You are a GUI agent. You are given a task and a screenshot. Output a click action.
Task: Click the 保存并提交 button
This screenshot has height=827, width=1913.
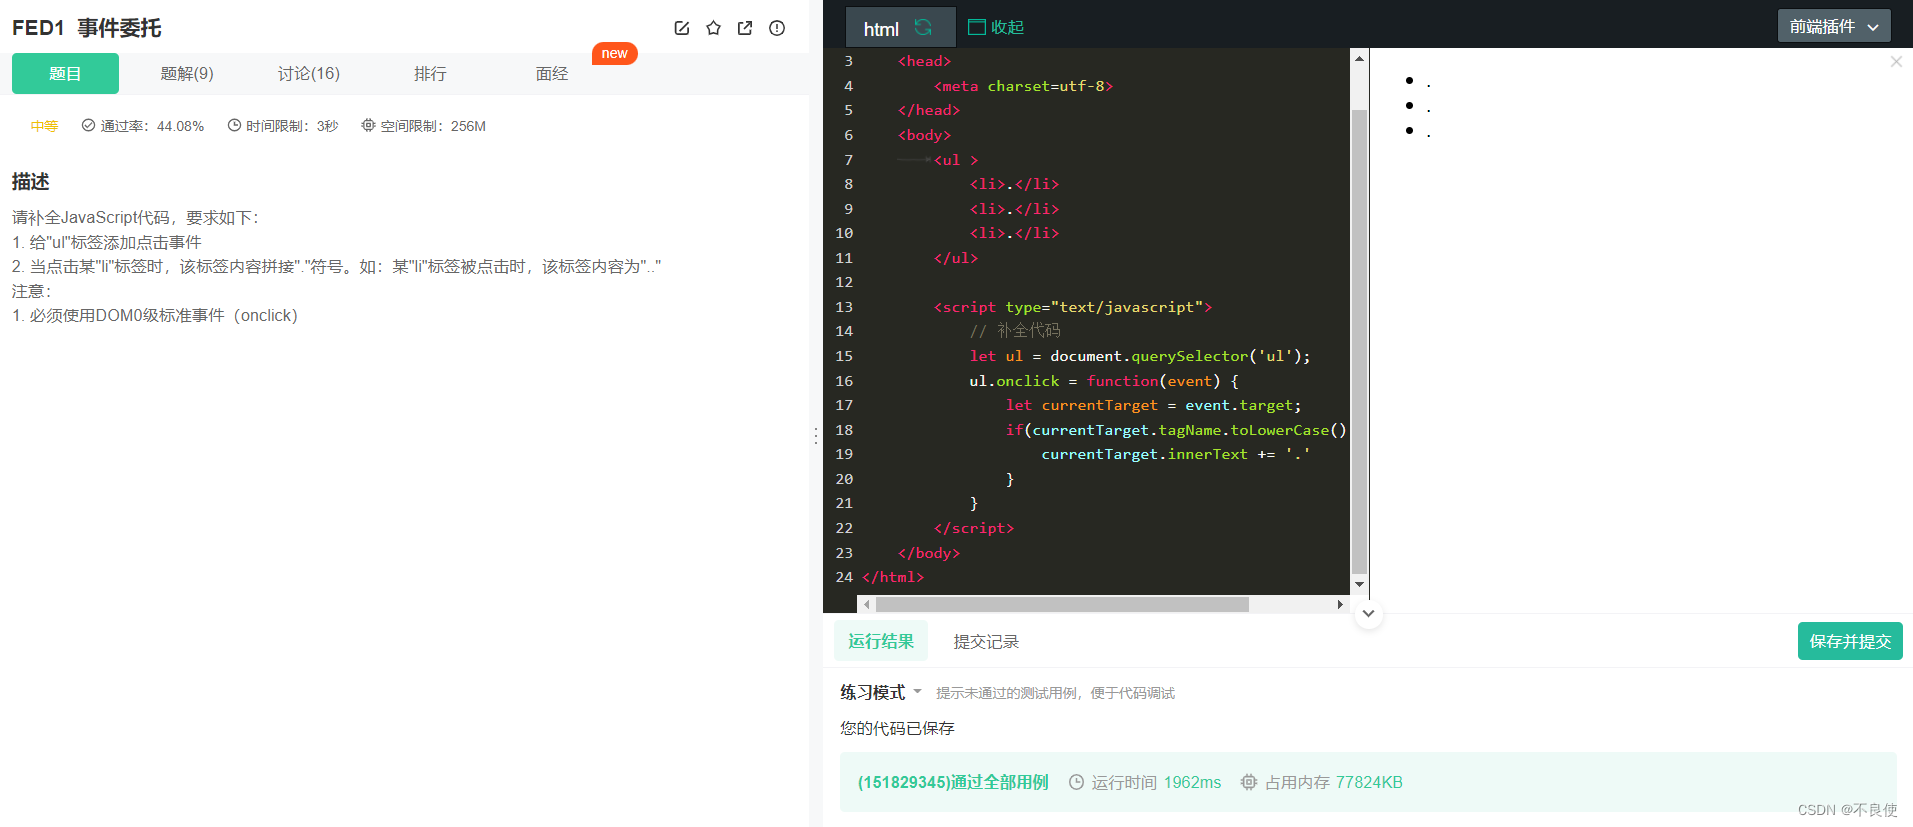1850,641
